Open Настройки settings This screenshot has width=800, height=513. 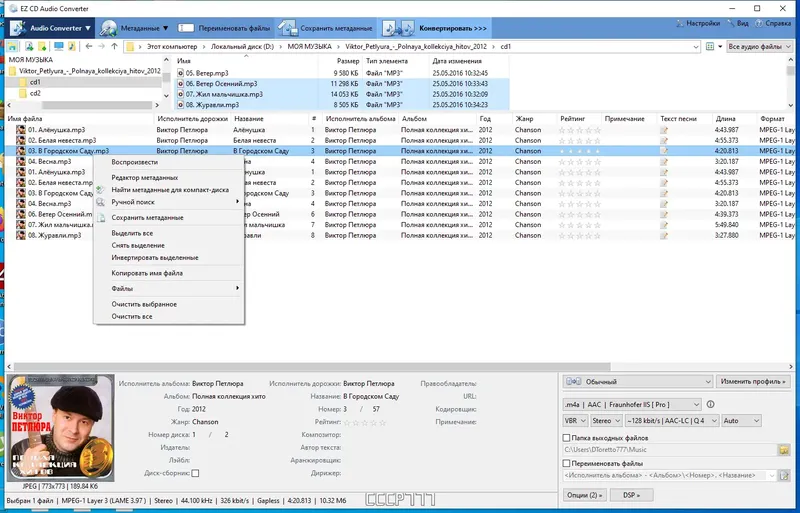point(698,23)
